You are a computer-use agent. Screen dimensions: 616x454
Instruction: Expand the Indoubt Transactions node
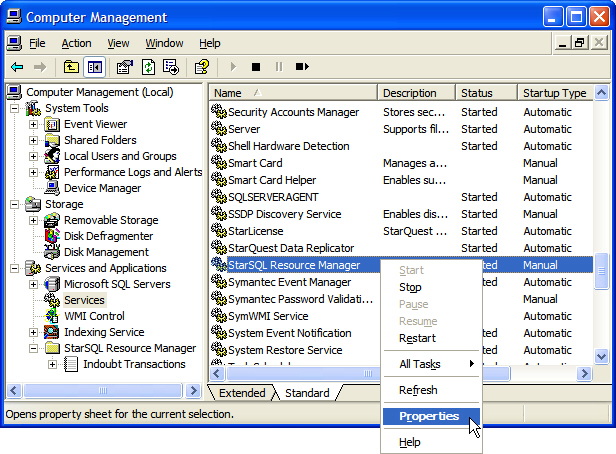tap(52, 364)
